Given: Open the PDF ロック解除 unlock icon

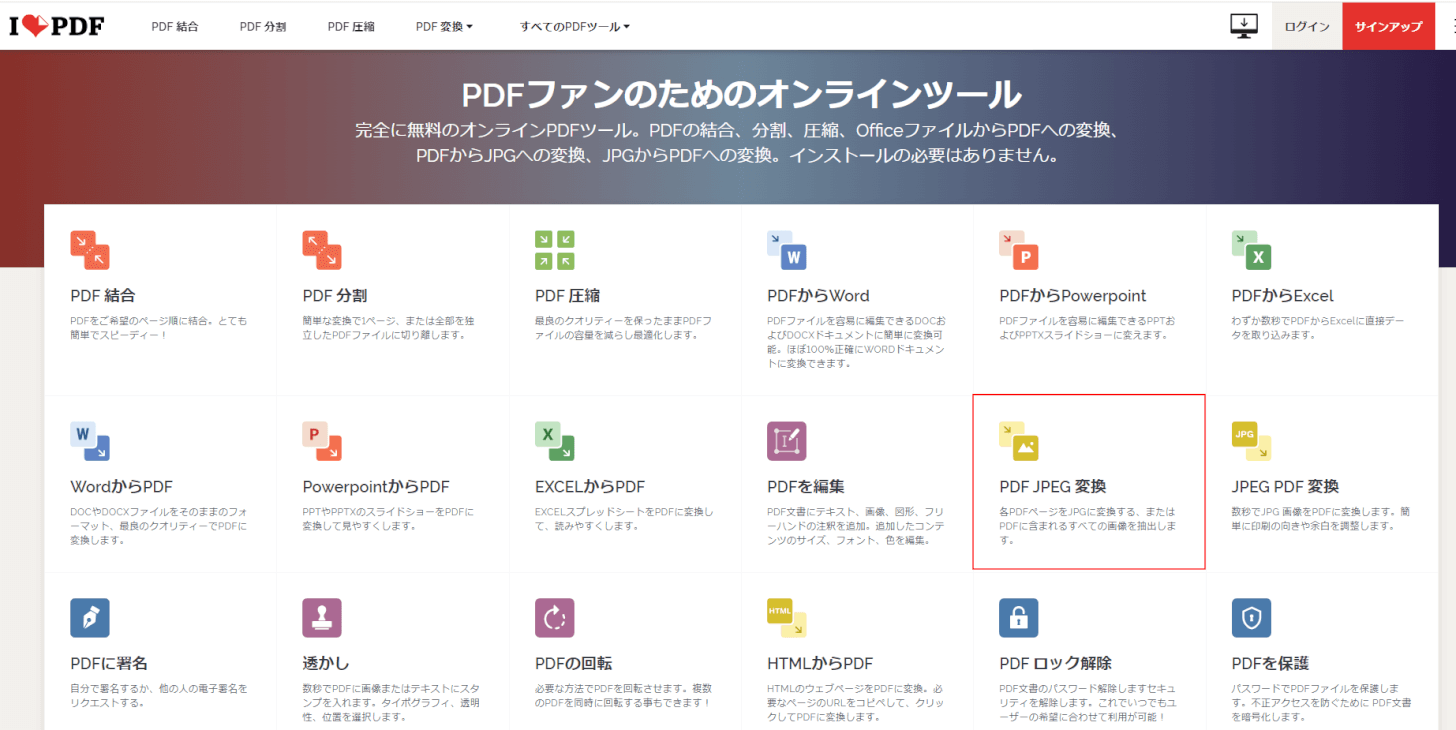Looking at the screenshot, I should (1019, 618).
